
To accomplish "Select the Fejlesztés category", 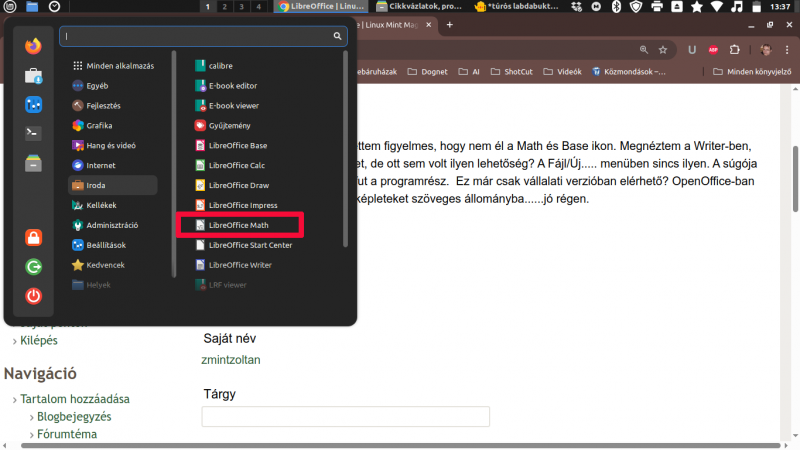I will pyautogui.click(x=113, y=106).
